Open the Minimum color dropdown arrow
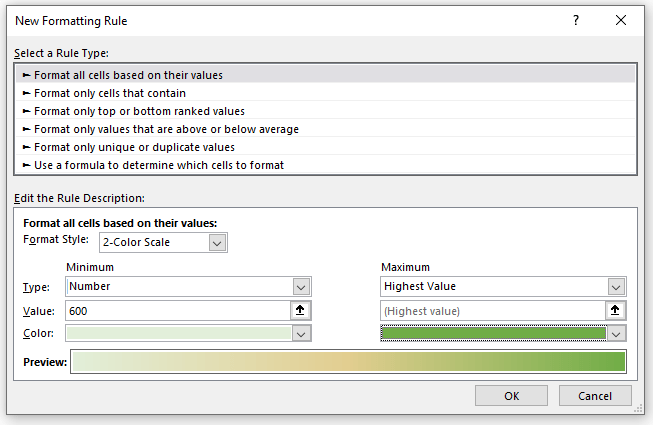This screenshot has height=425, width=653. (x=301, y=334)
